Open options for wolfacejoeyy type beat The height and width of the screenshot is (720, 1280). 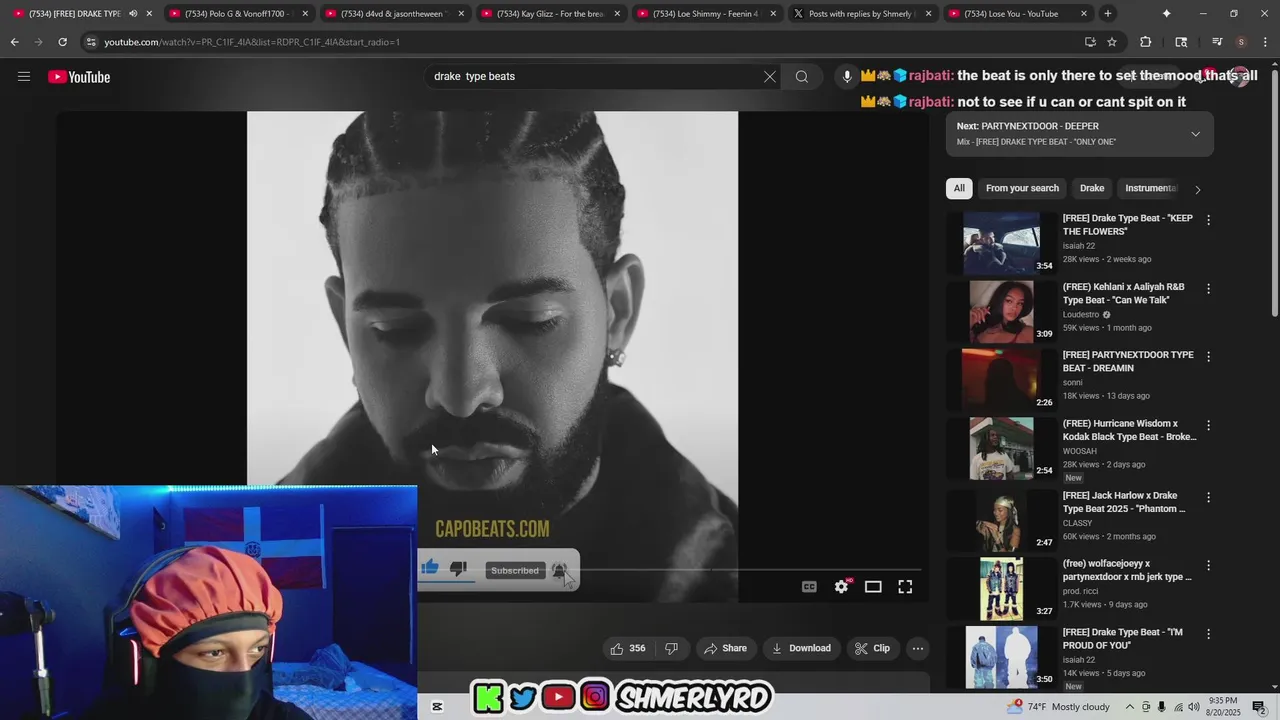[x=1208, y=565]
